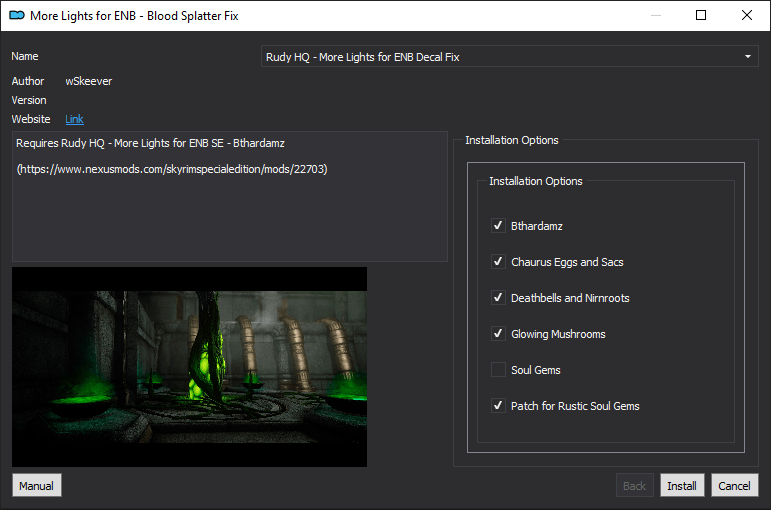Maximize the installer window
The image size is (771, 510).
tap(701, 15)
